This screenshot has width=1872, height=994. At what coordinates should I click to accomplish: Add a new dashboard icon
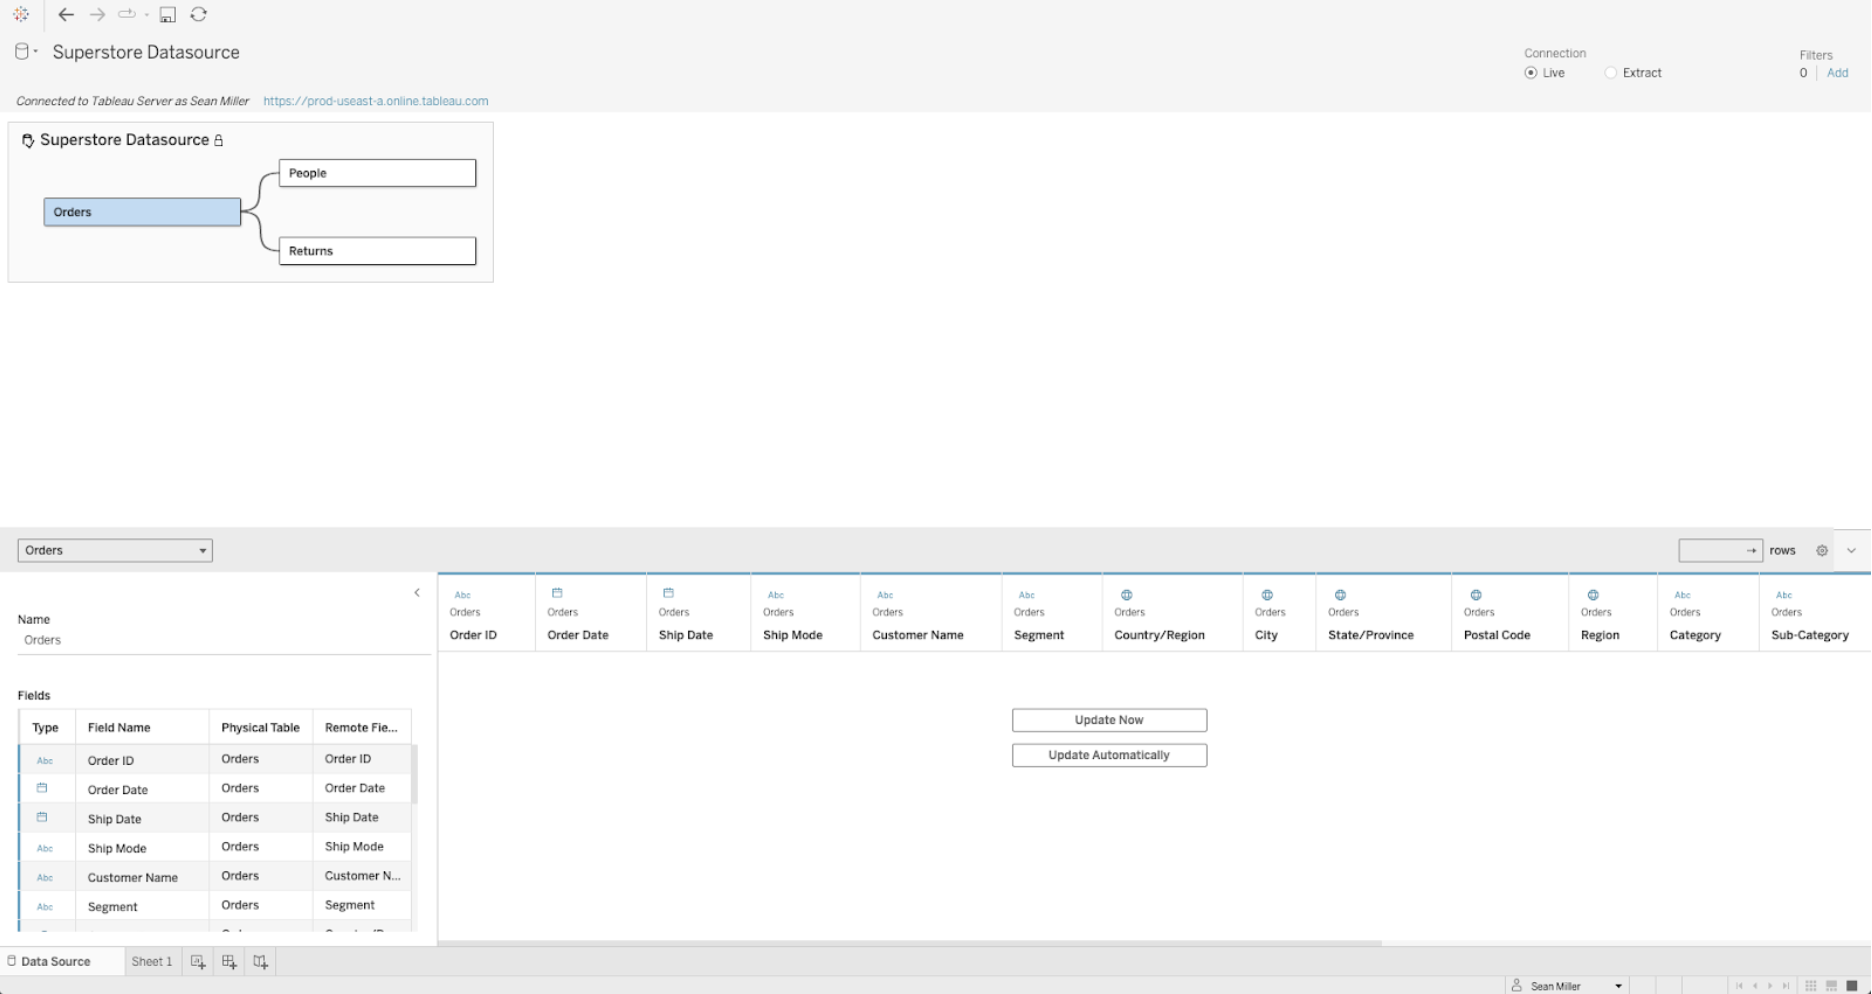pyautogui.click(x=229, y=962)
